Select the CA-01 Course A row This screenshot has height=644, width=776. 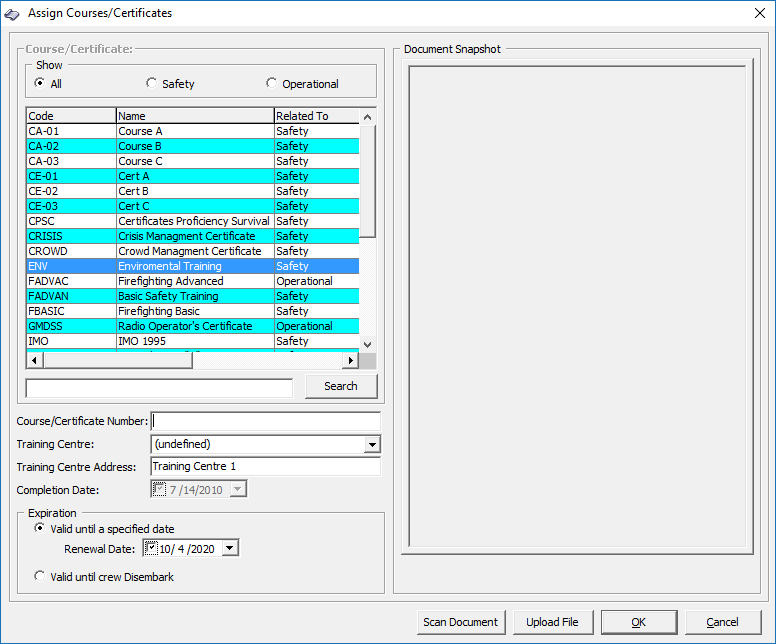[x=193, y=131]
